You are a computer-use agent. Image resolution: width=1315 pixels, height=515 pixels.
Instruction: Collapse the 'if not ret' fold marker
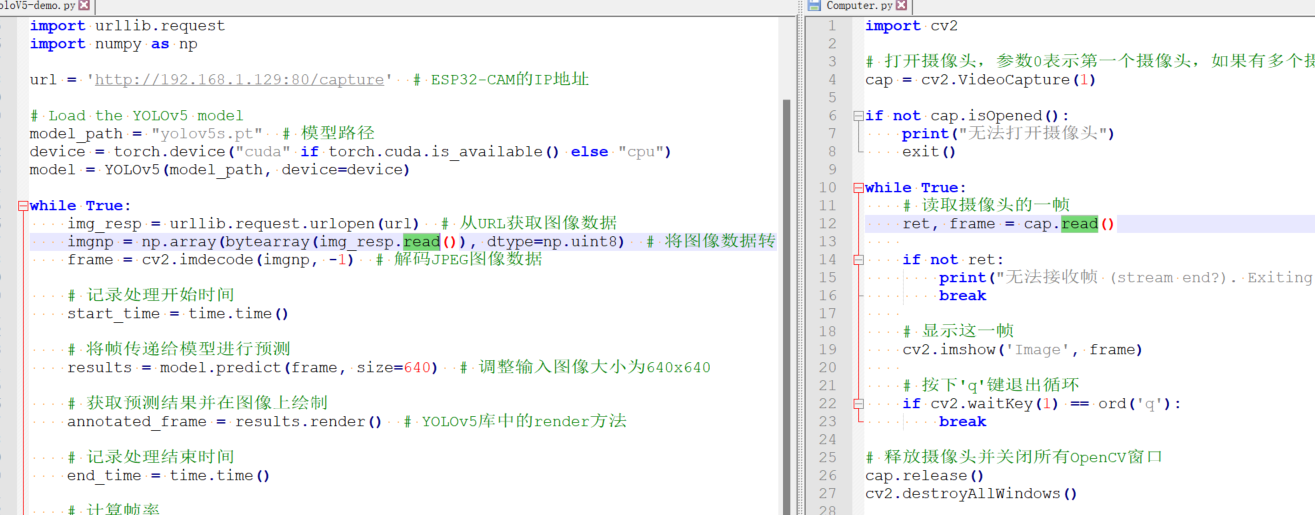(x=857, y=260)
